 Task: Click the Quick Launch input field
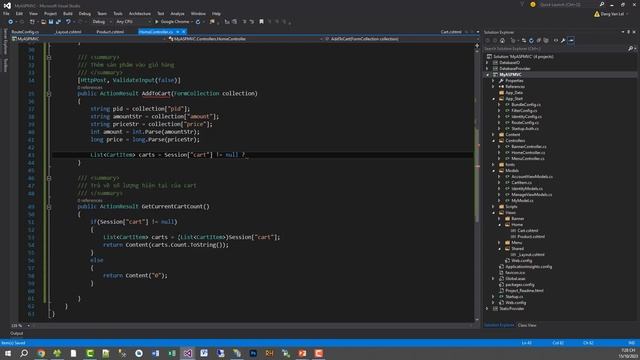click(568, 4)
